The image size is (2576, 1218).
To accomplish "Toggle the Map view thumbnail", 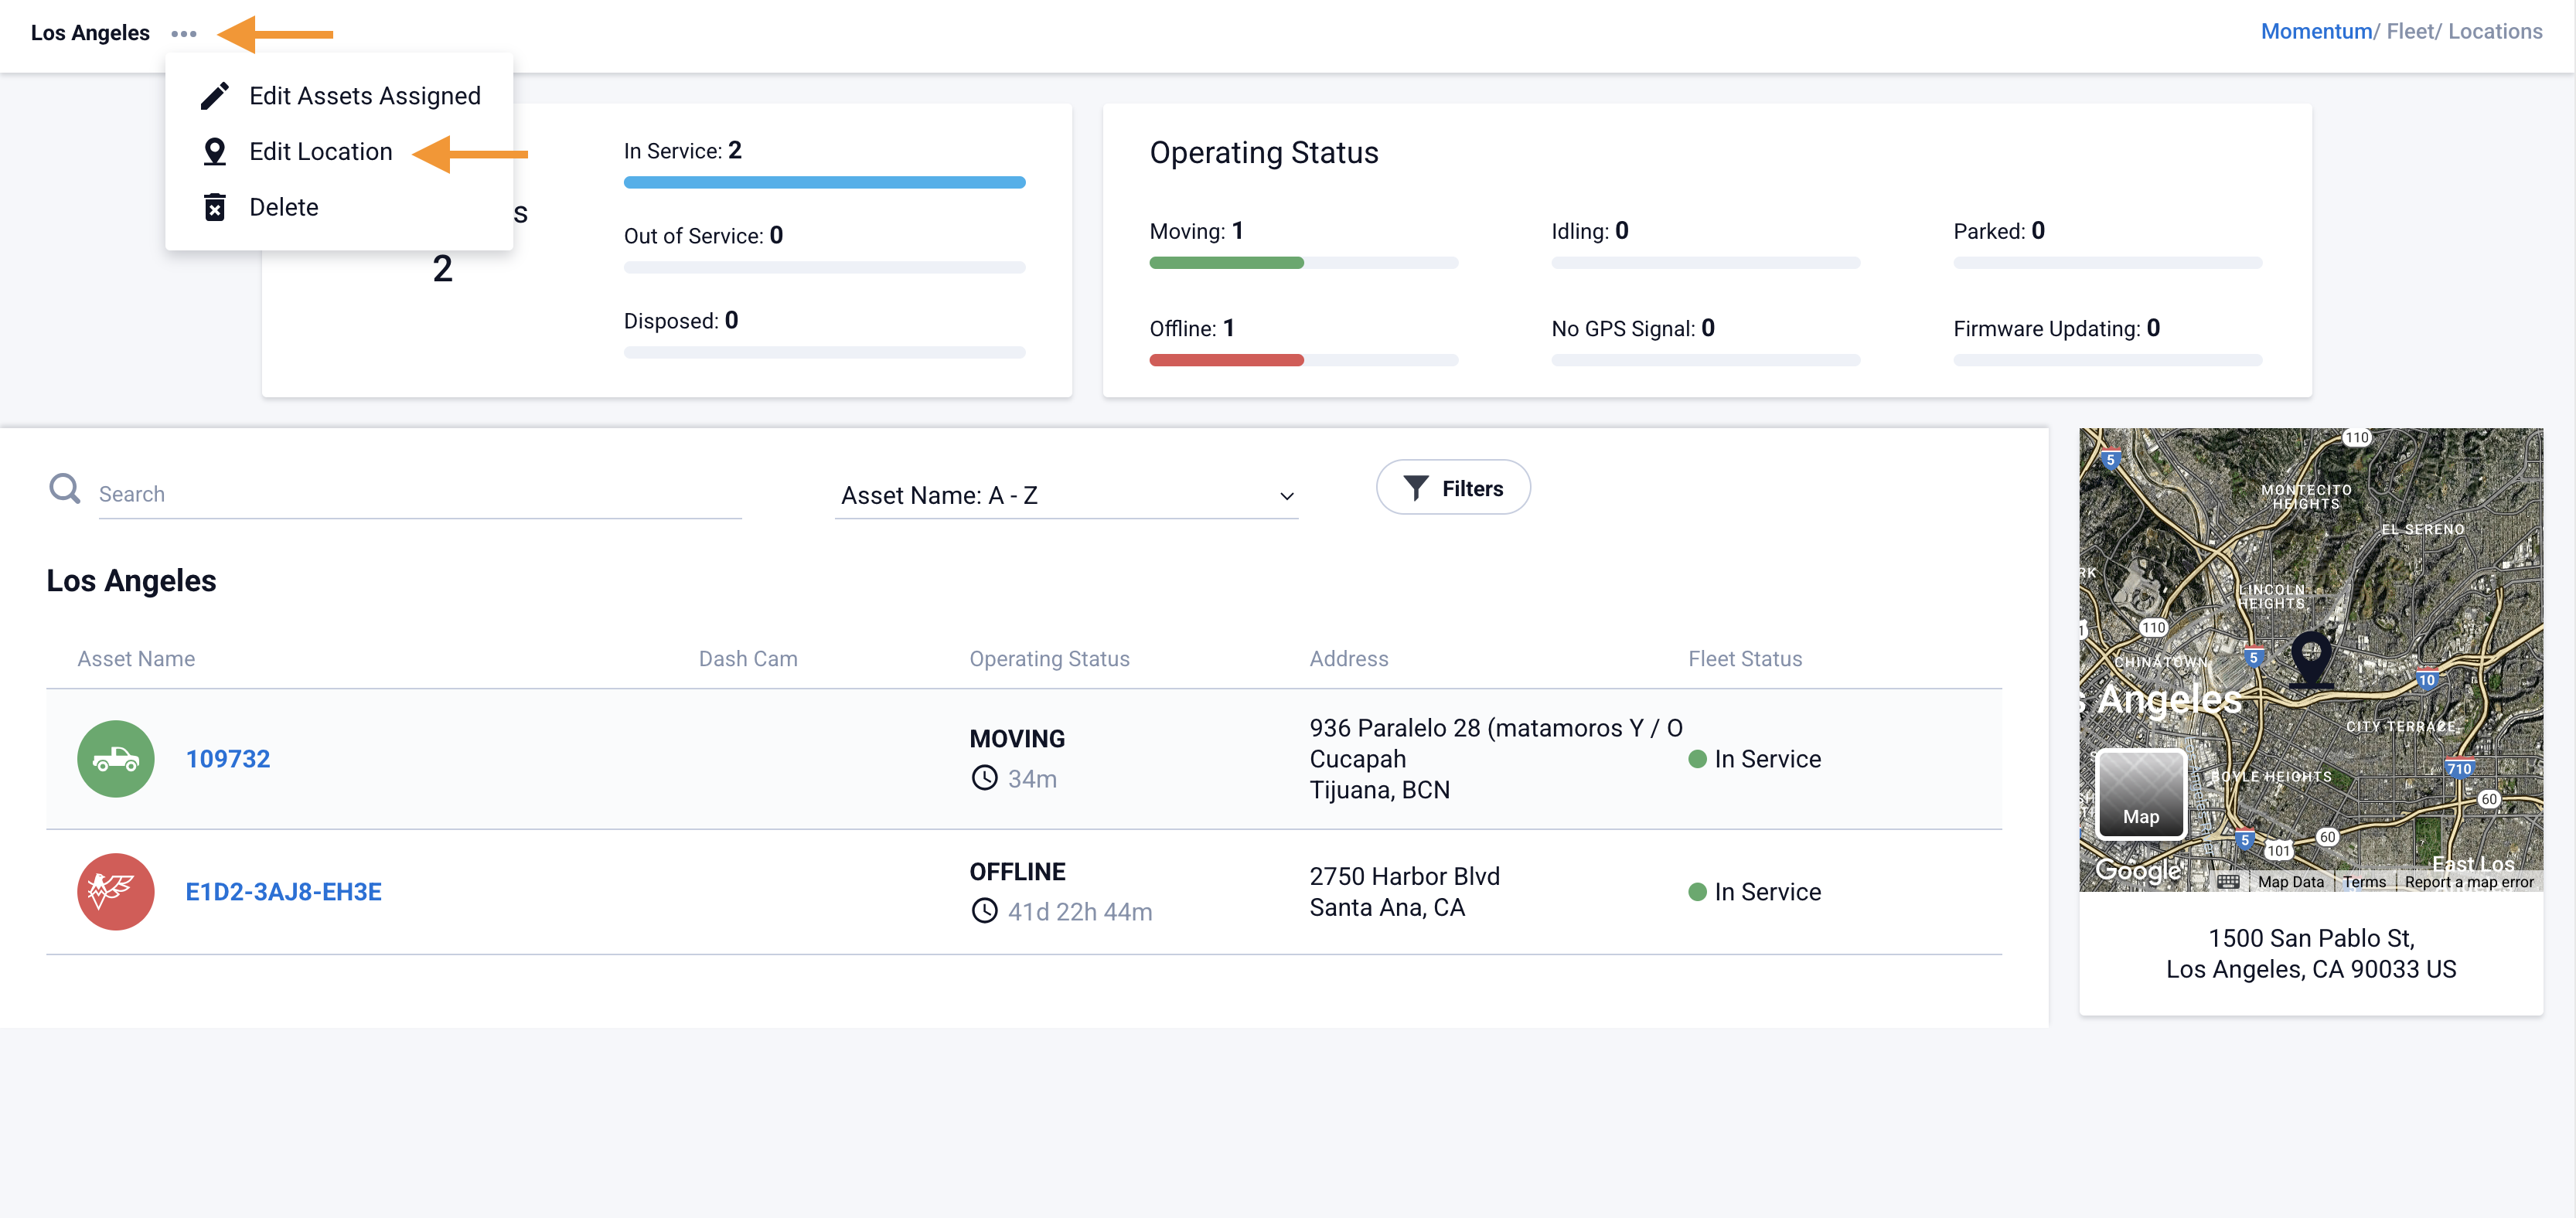I will point(2141,794).
